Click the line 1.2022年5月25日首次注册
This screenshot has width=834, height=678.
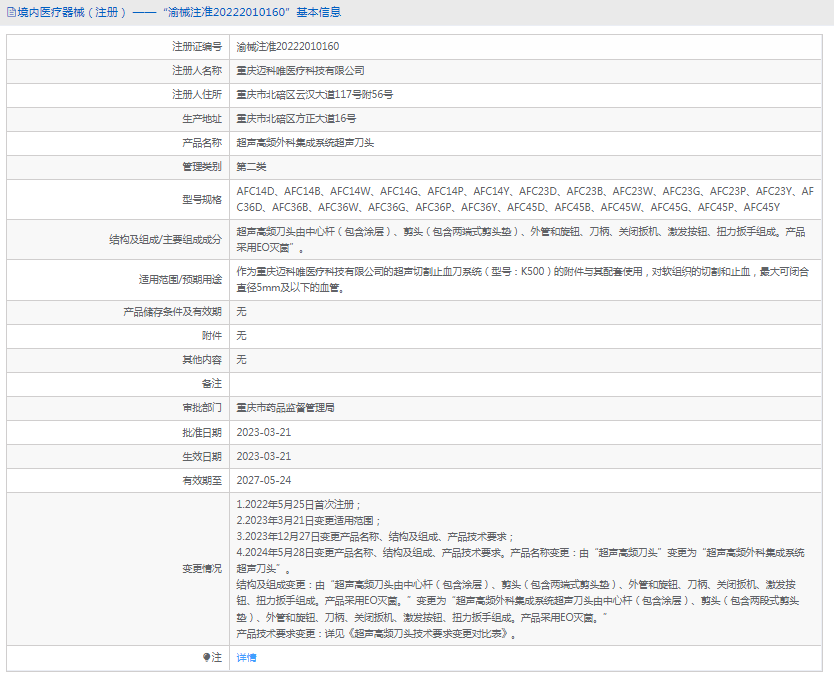click(299, 504)
